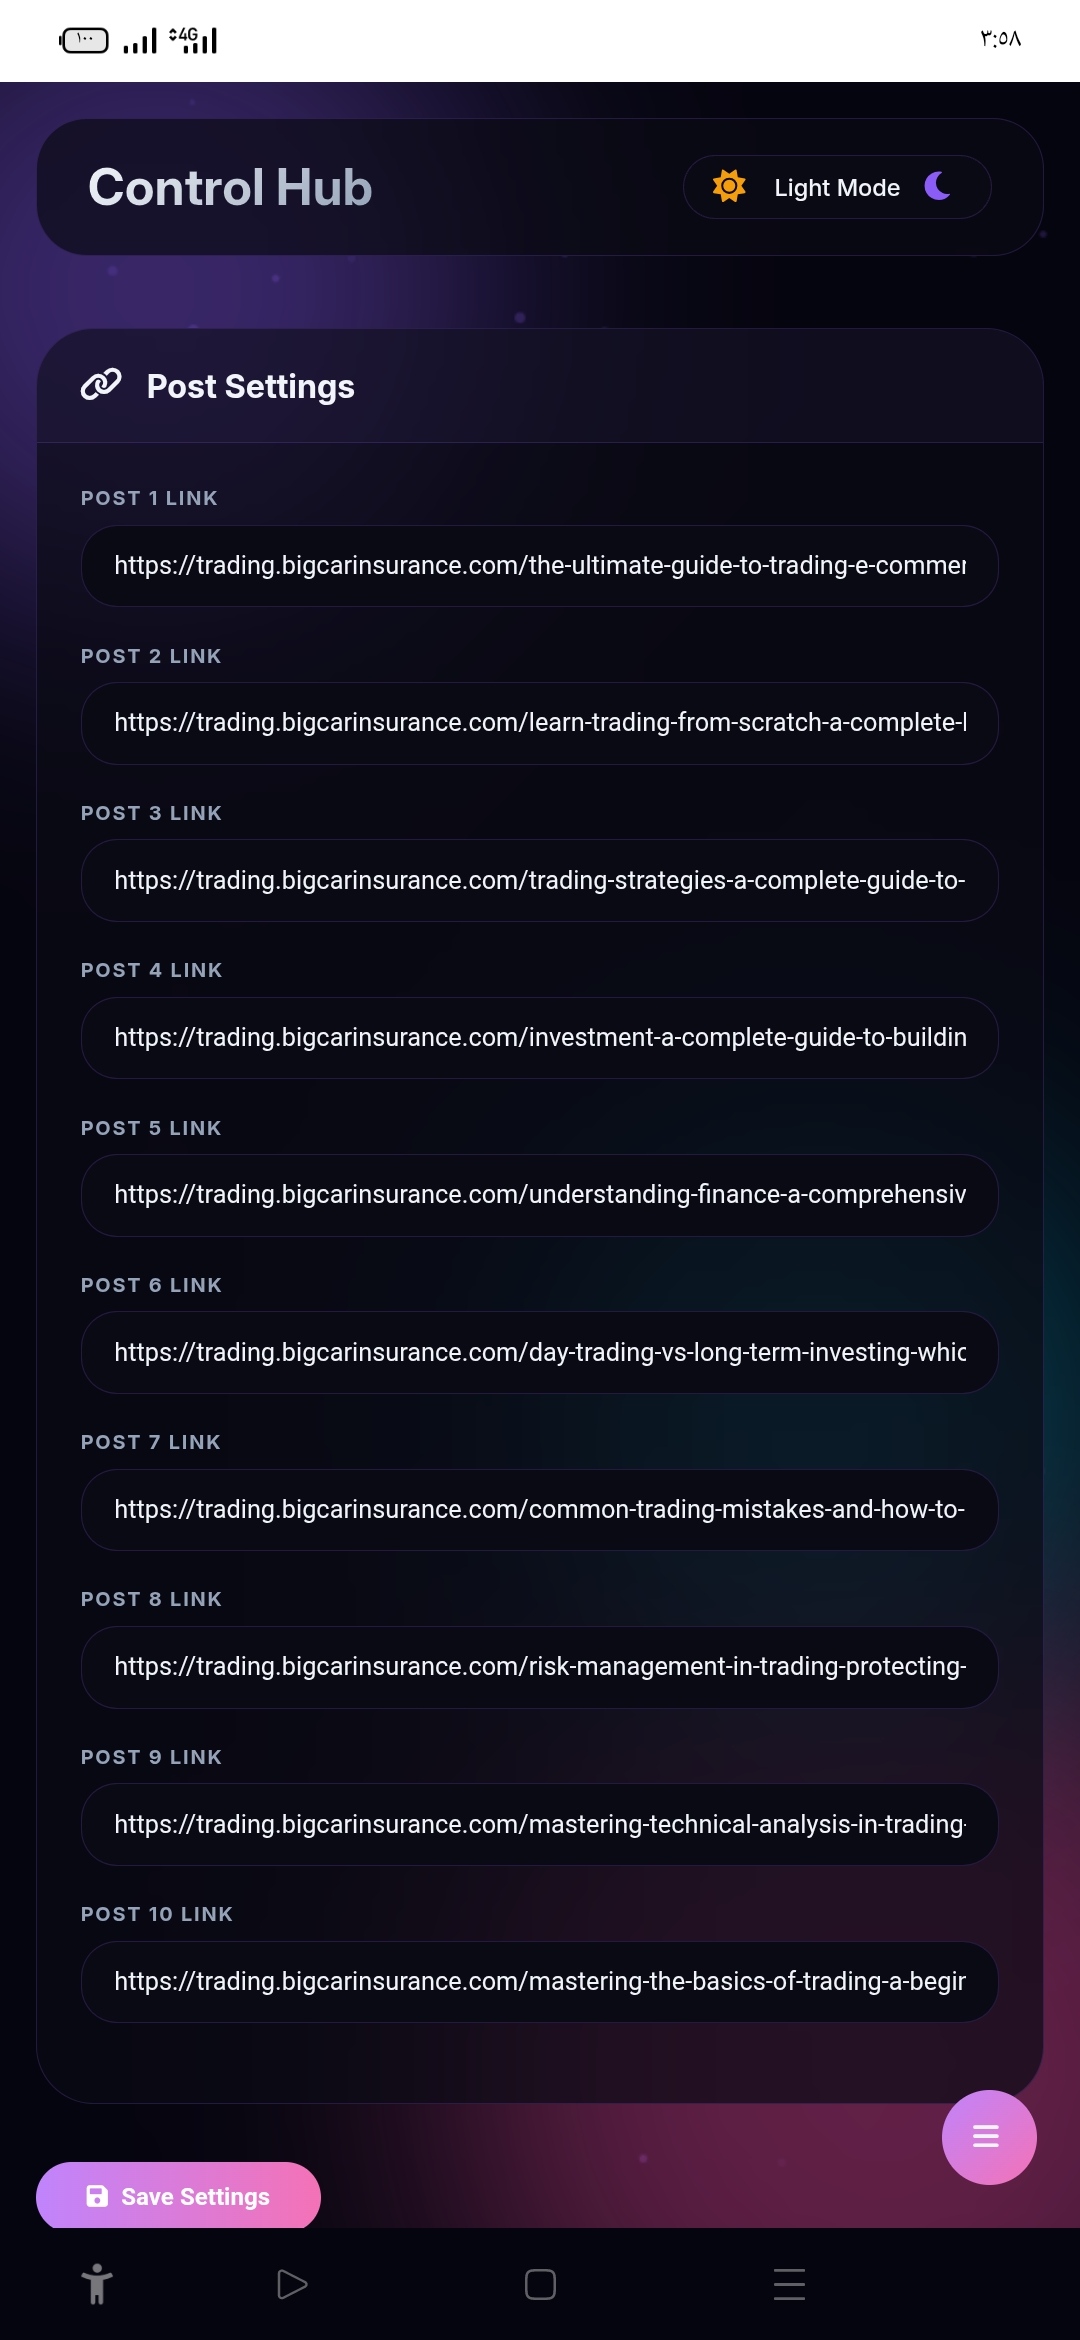Click the link icon beside Post Settings
Viewport: 1080px width, 2340px height.
pyautogui.click(x=101, y=385)
